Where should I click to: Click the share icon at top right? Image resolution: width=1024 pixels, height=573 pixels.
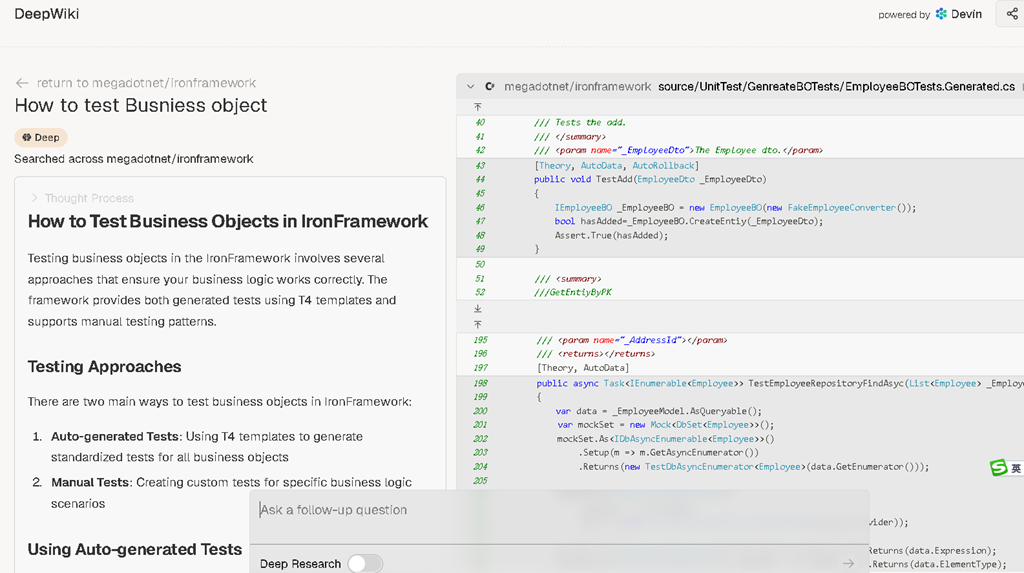click(1012, 14)
